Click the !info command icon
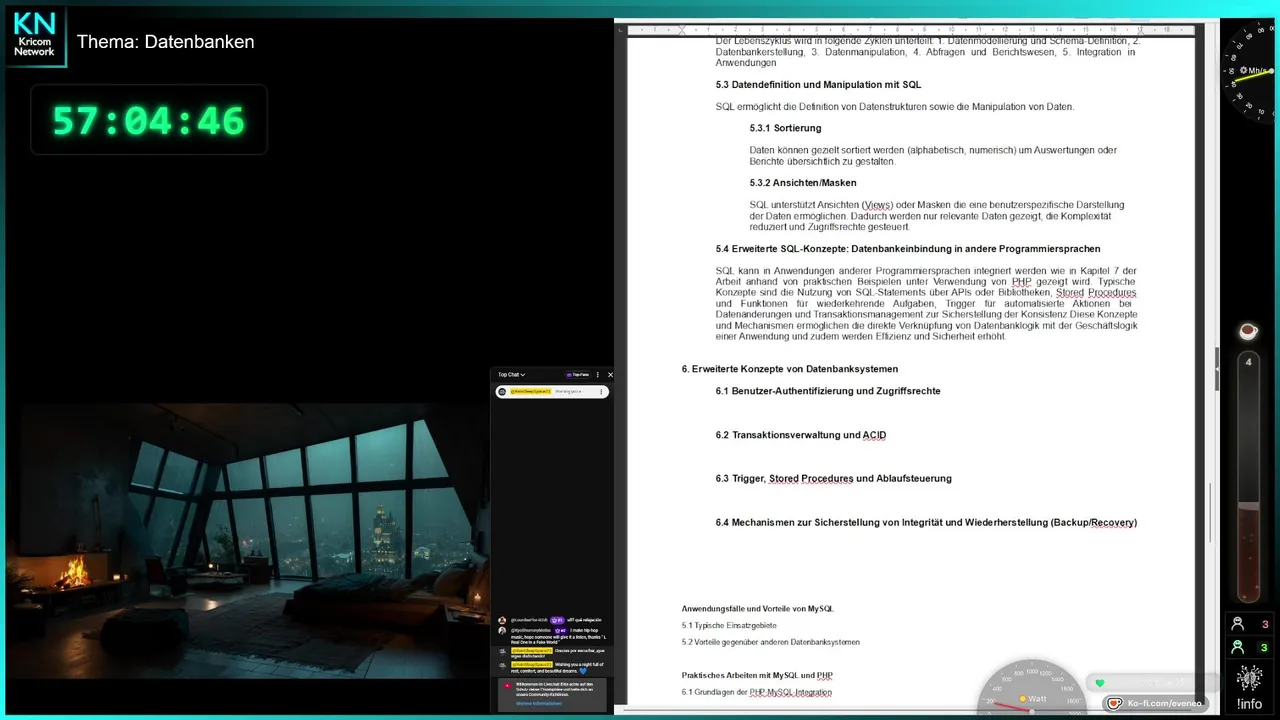The image size is (1280, 720). 1249,688
